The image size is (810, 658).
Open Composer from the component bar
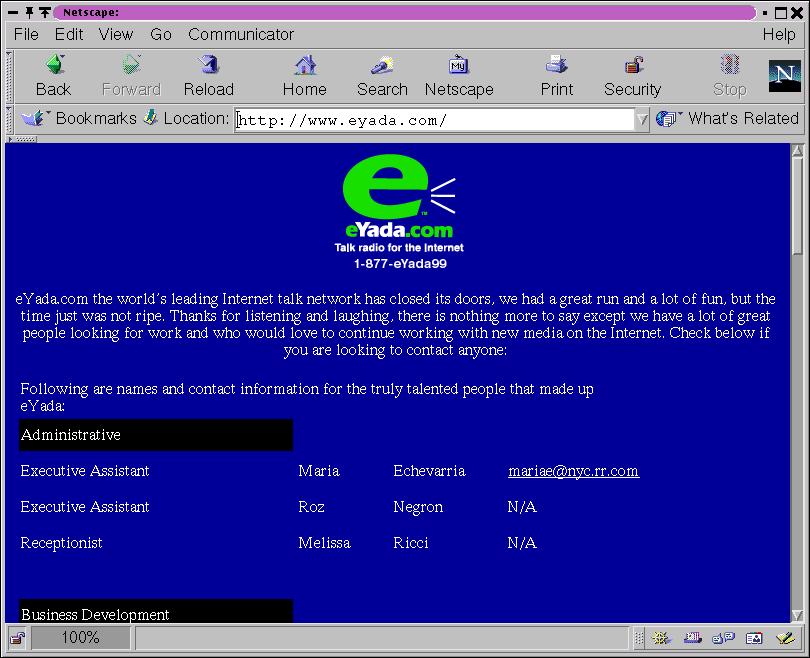(785, 638)
